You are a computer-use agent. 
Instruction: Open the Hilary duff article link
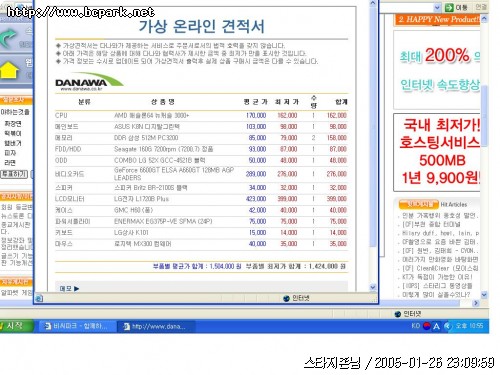[441, 233]
